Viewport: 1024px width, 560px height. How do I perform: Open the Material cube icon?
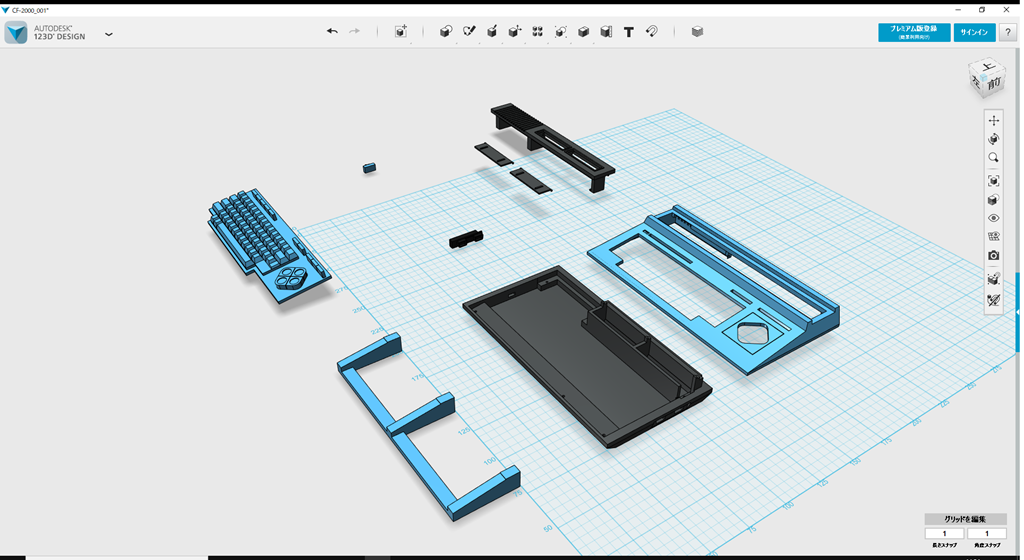(697, 32)
